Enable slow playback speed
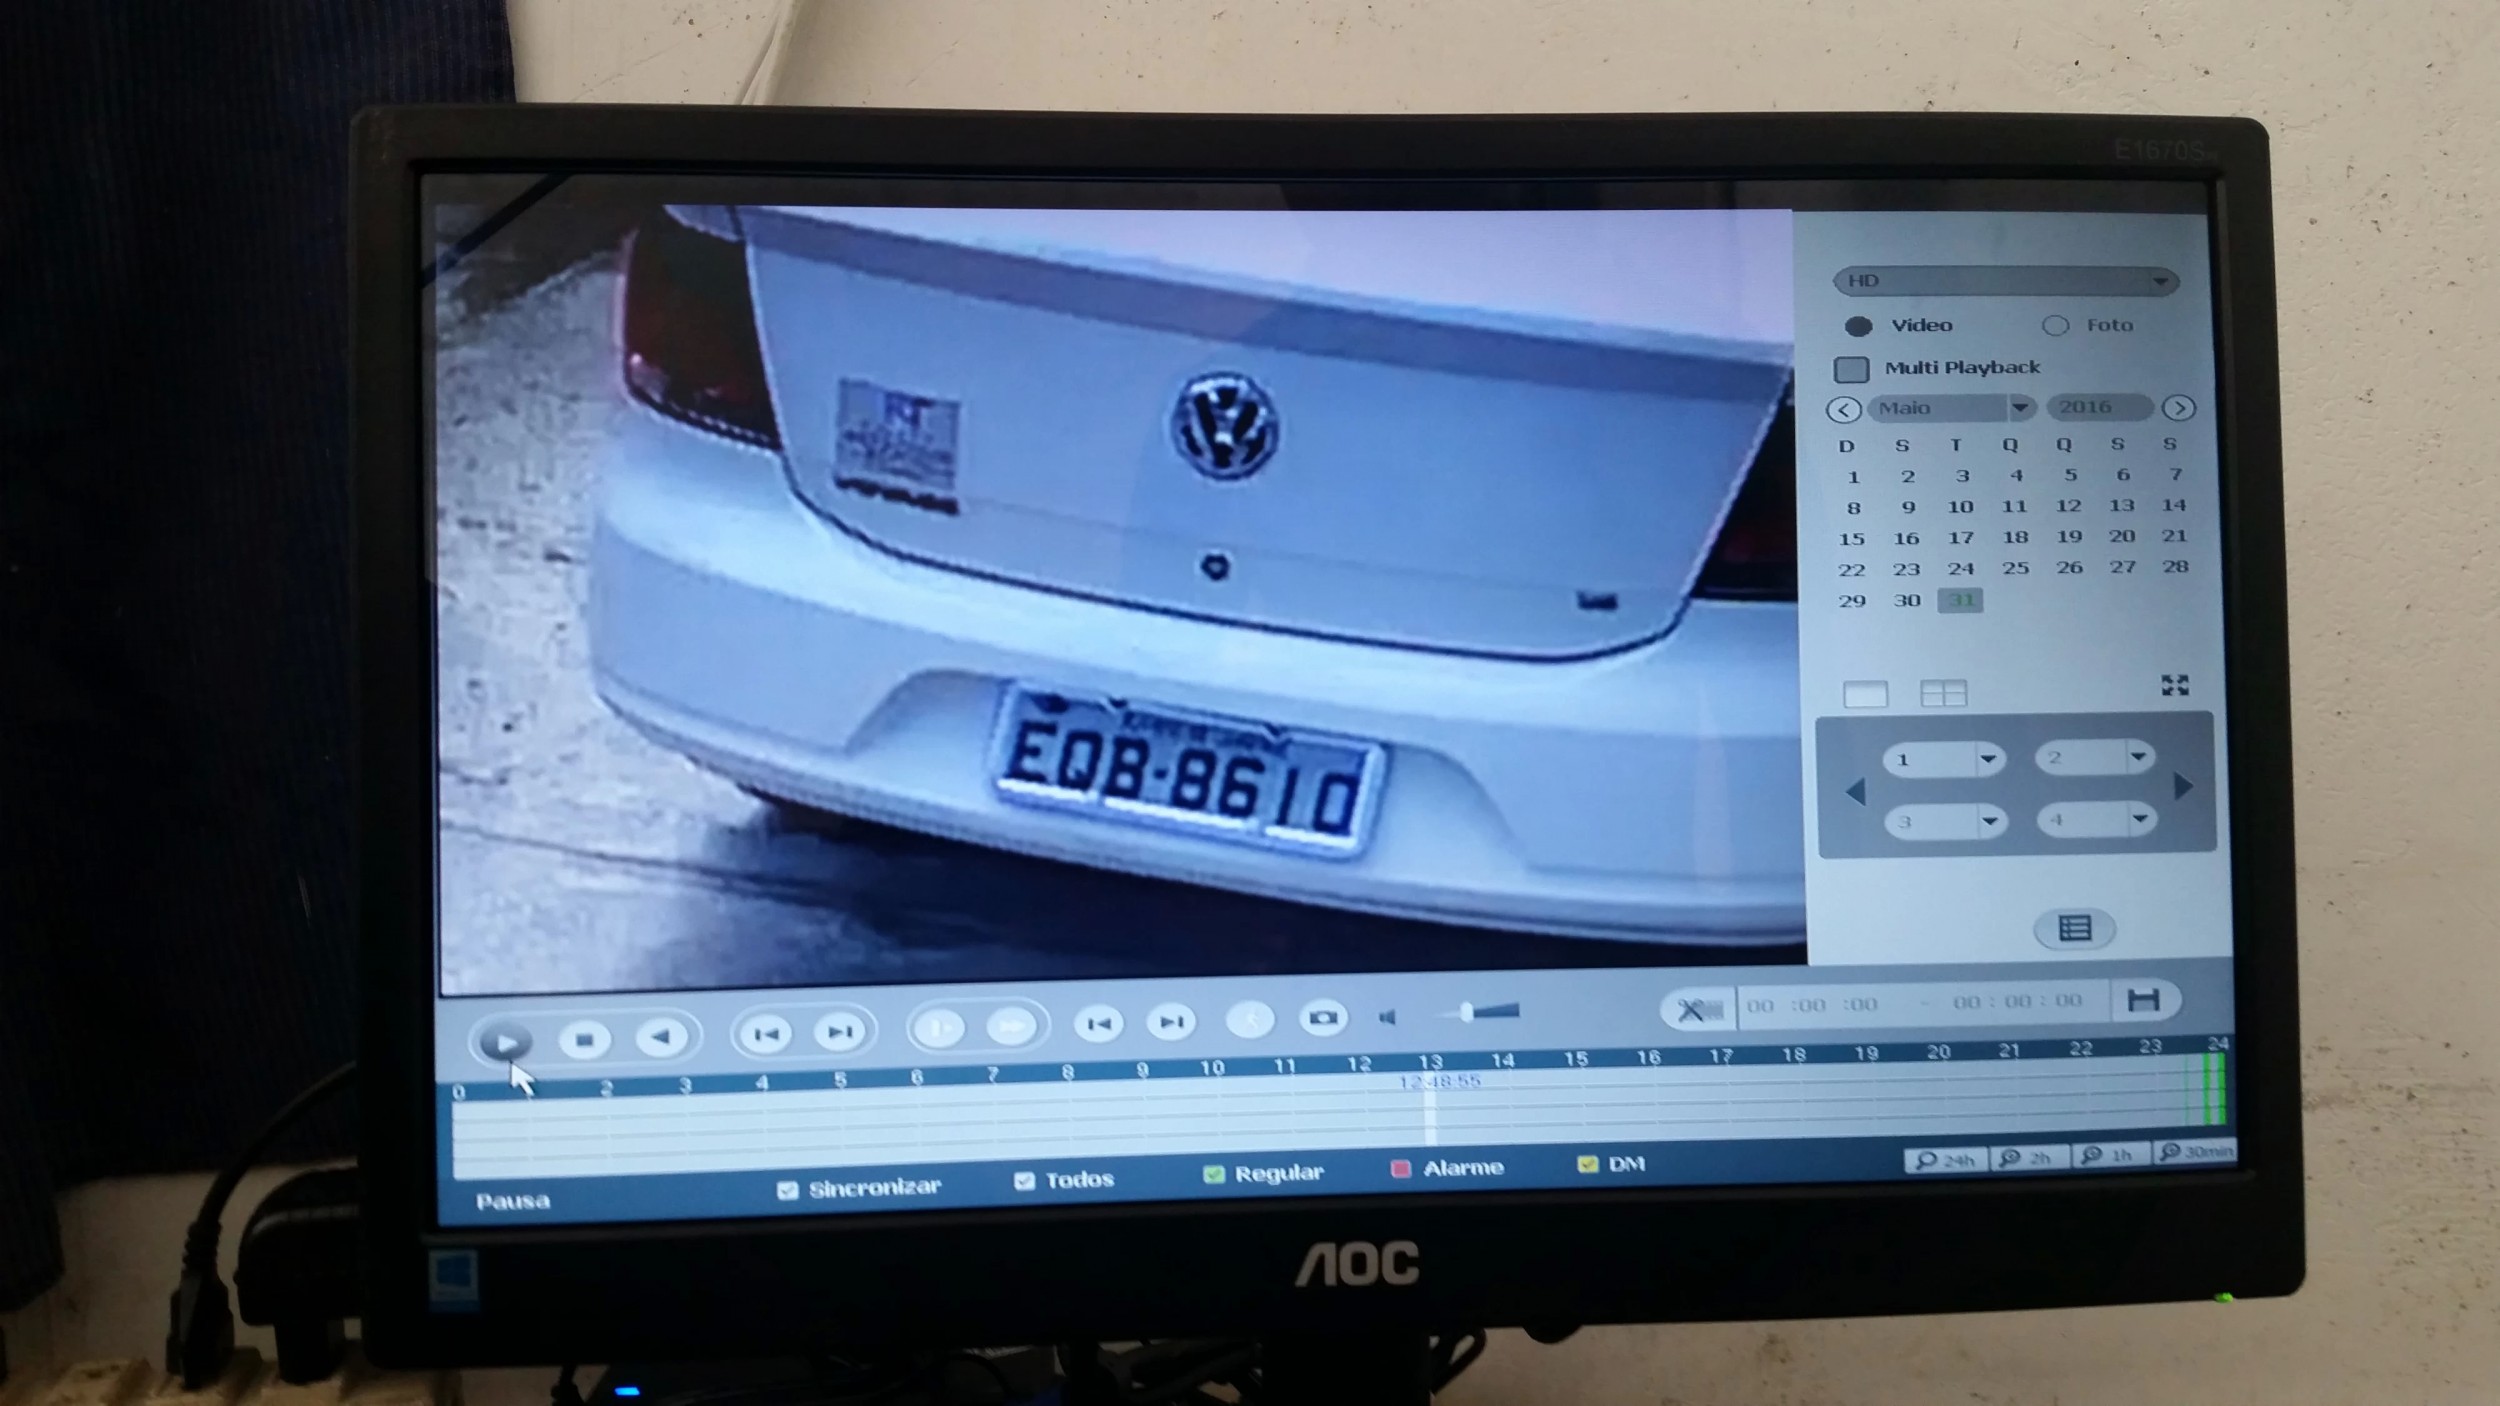The width and height of the screenshot is (2500, 1406). coord(939,1027)
